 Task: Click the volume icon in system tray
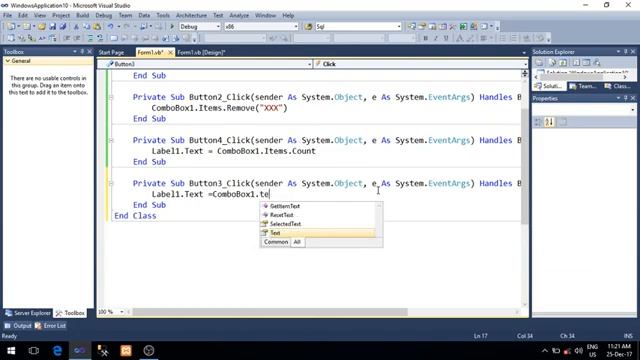pyautogui.click(x=578, y=351)
